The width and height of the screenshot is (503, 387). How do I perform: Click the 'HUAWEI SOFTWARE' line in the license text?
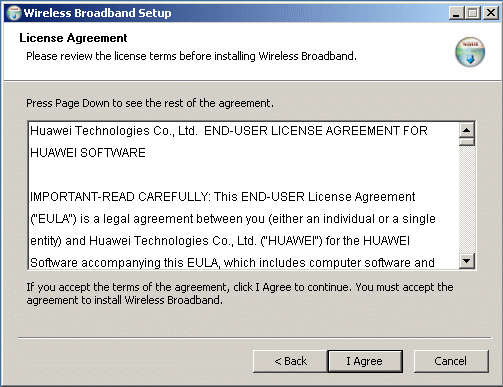click(x=88, y=153)
